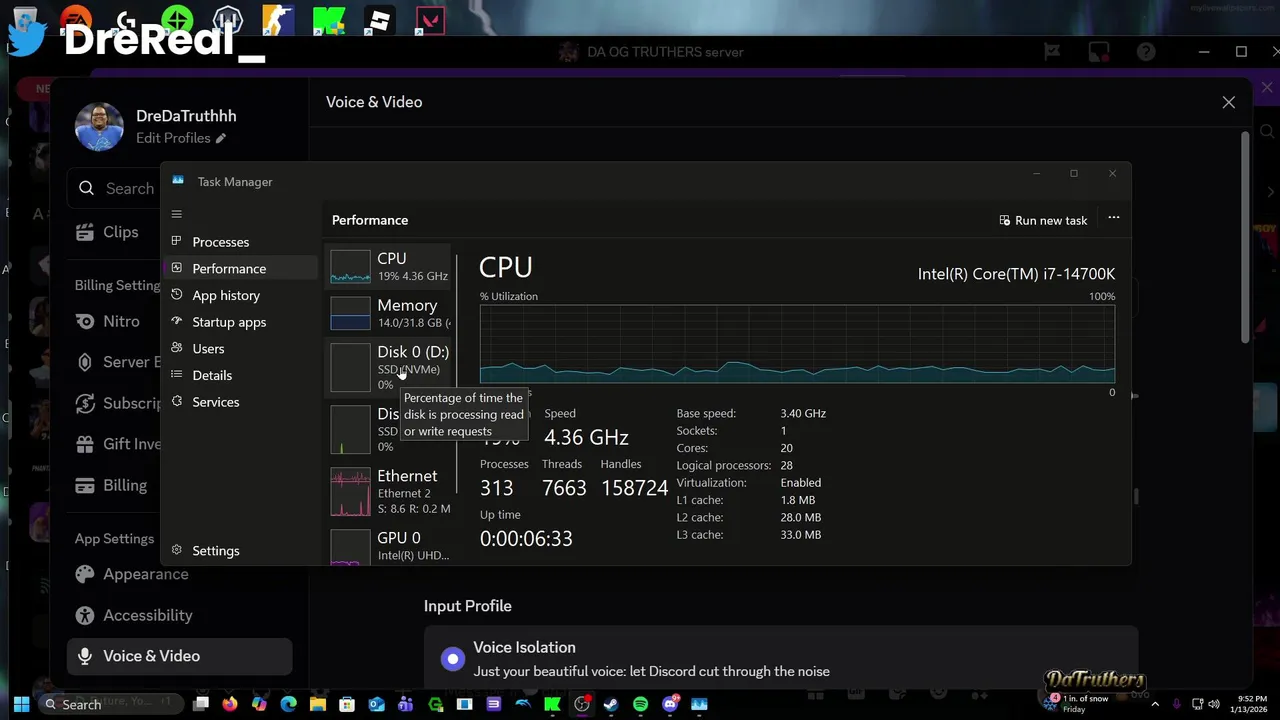Click the DreDaTruthhh profile avatar

pos(99,127)
